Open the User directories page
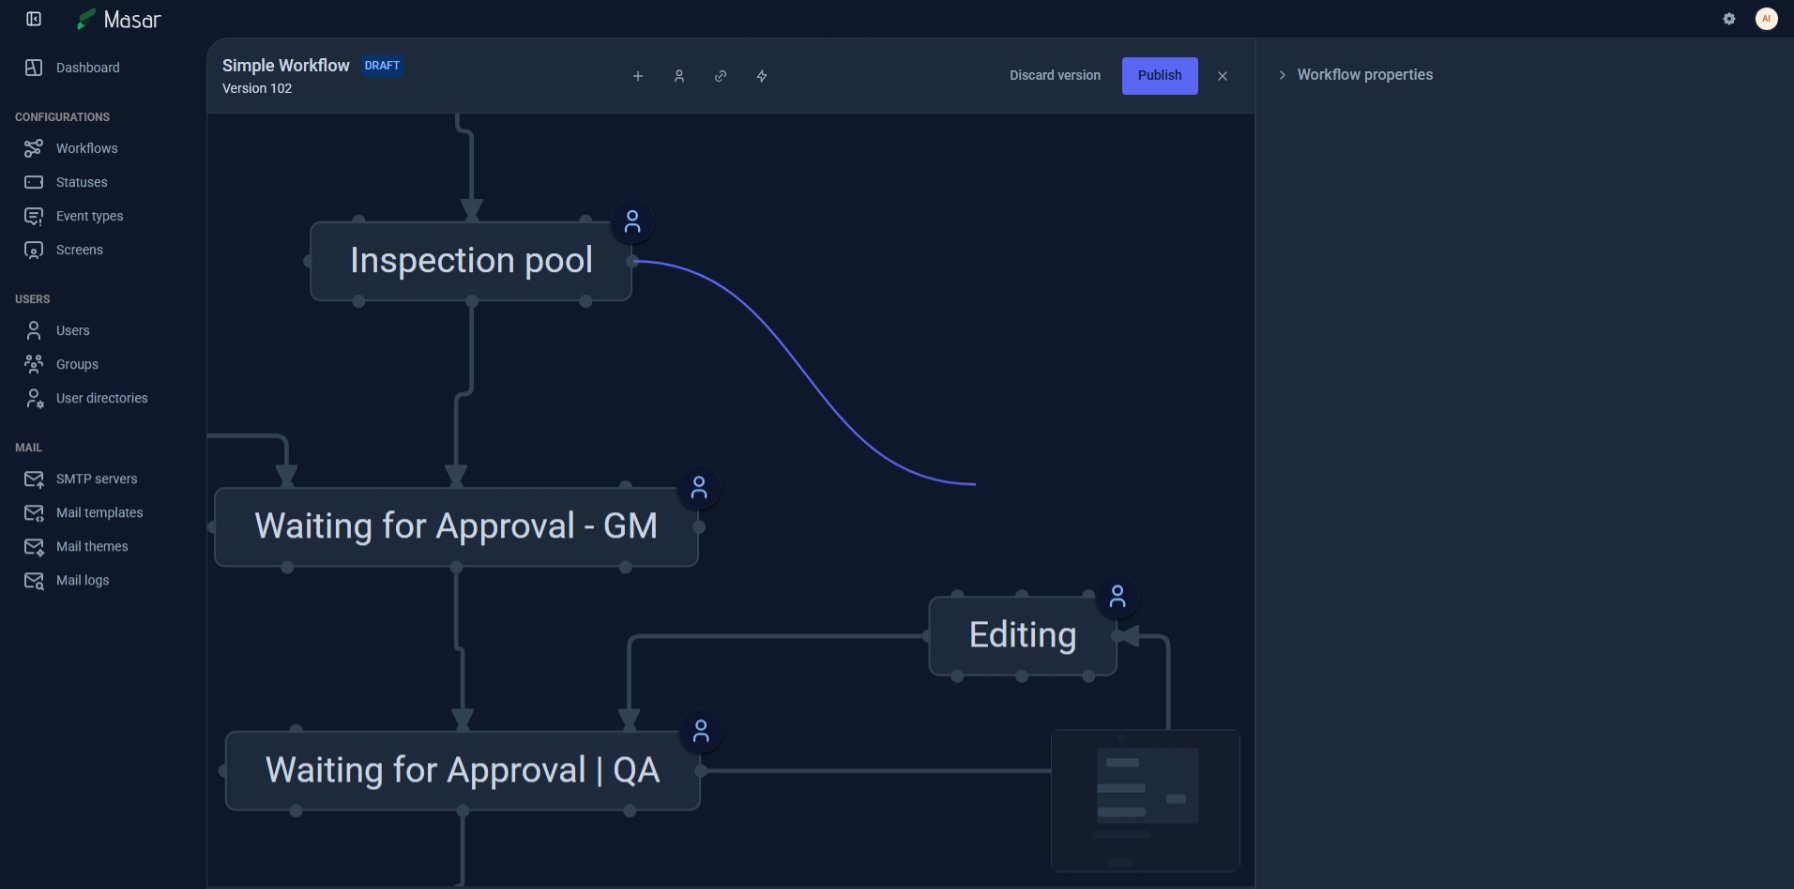 coord(101,398)
